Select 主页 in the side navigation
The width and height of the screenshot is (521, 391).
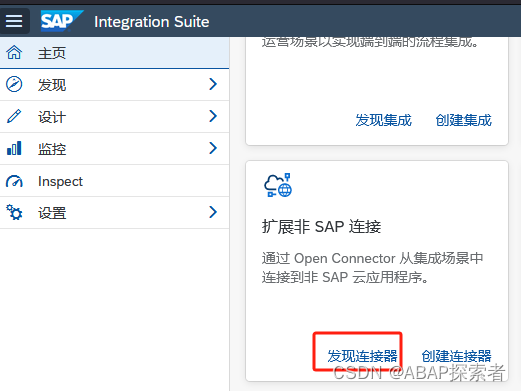(114, 53)
